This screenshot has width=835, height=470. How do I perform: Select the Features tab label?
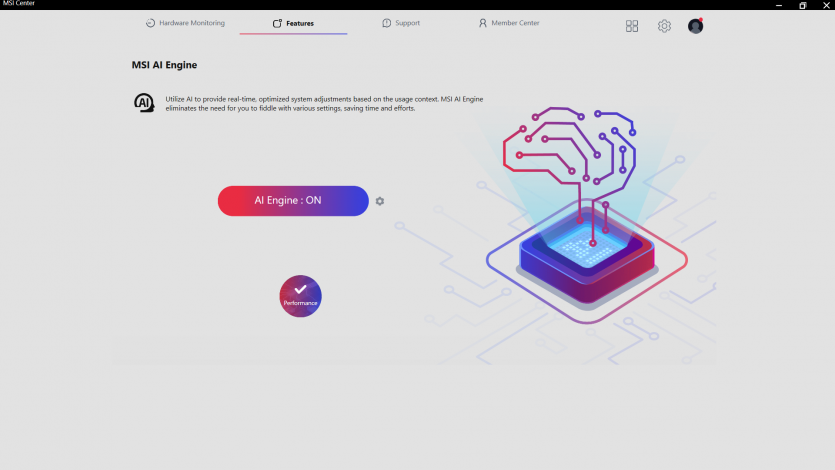(299, 23)
